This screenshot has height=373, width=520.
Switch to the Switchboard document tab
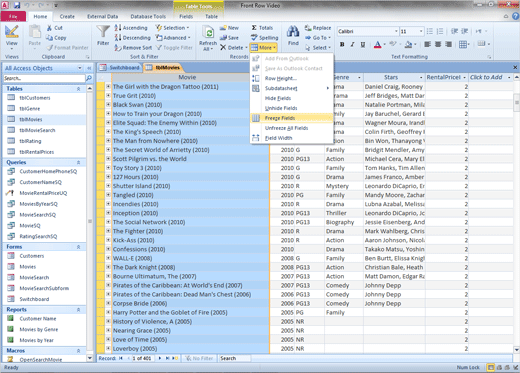120,68
